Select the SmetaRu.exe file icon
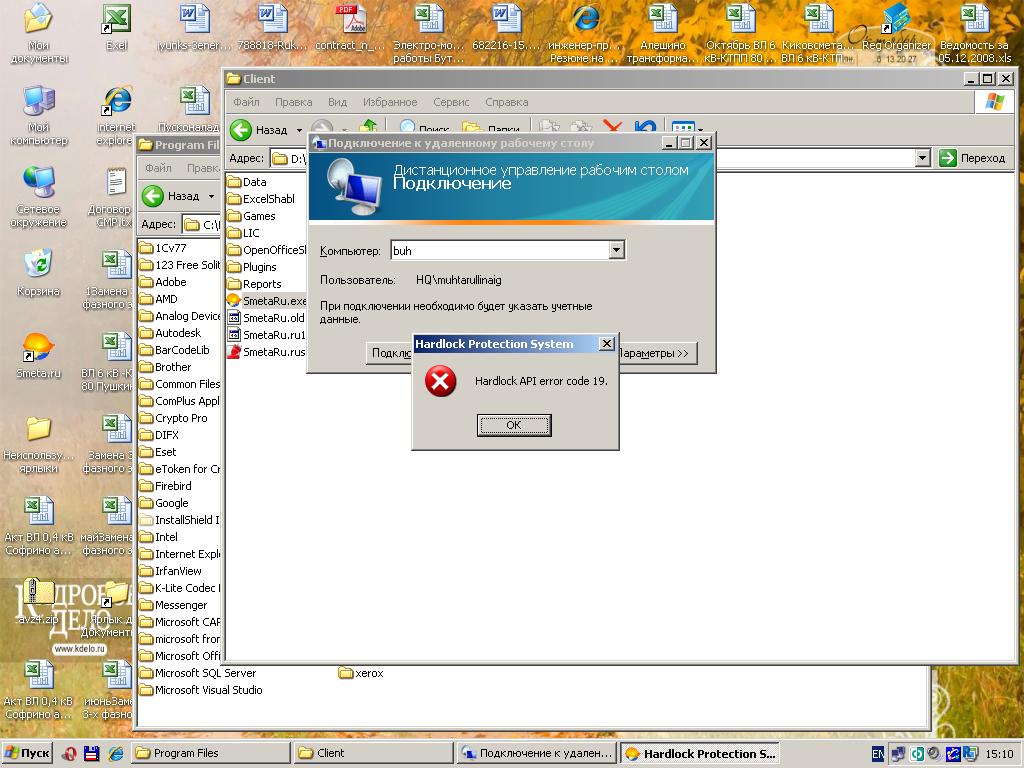This screenshot has height=768, width=1024. point(234,301)
